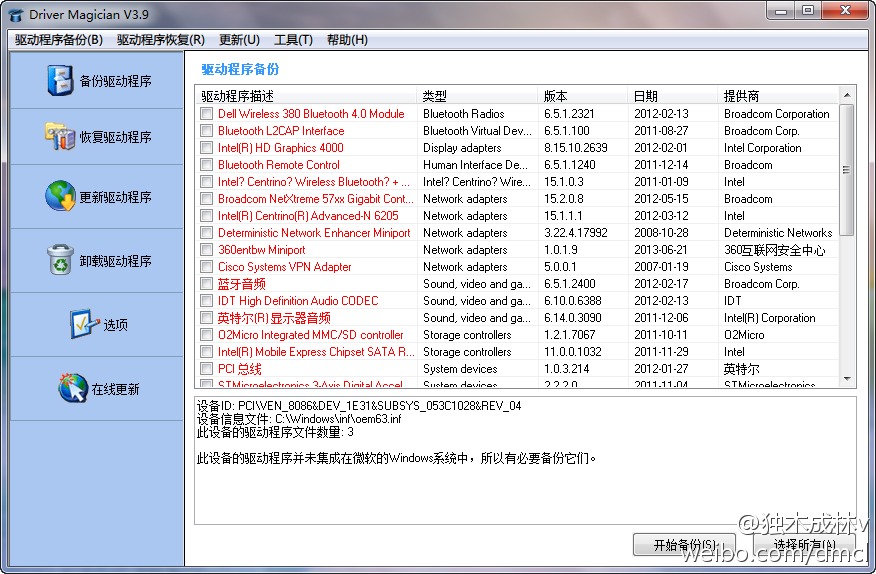This screenshot has width=876, height=574.
Task: Tick the PCI 总线 checkbox
Action: [207, 369]
